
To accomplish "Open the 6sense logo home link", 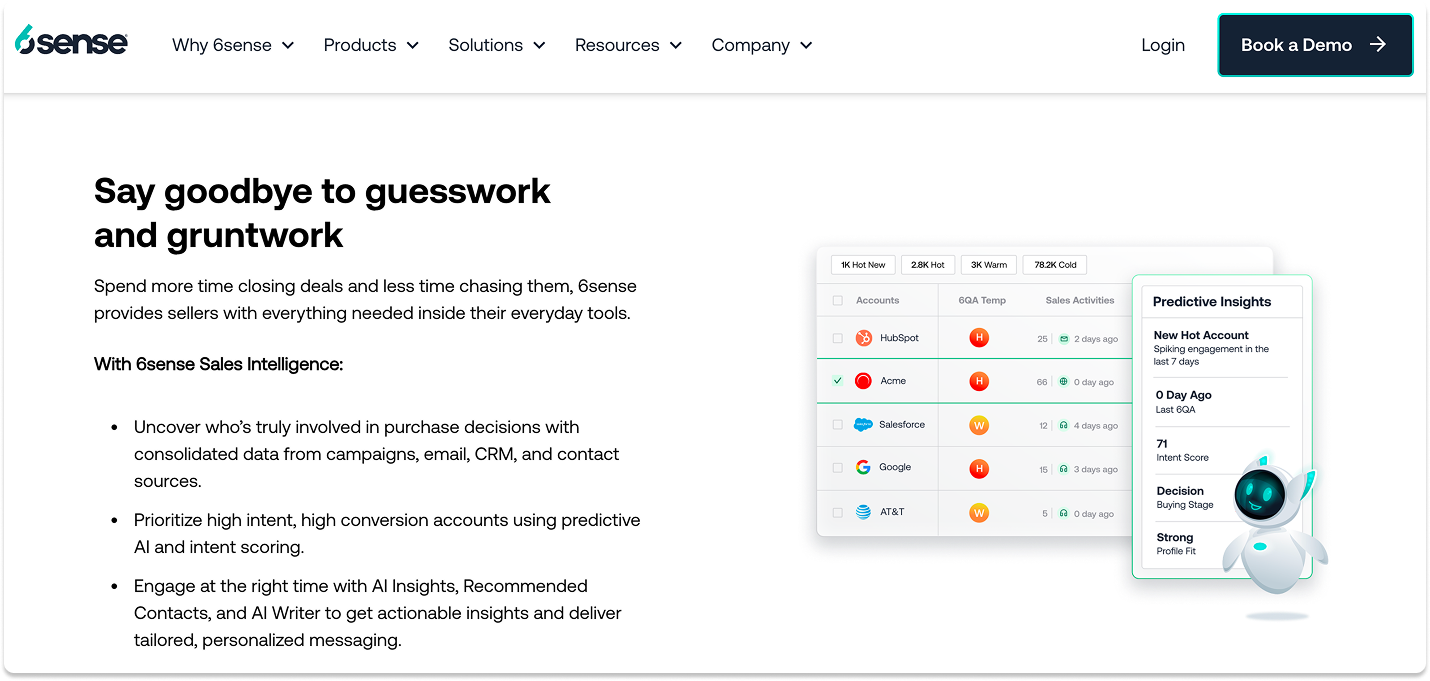I will pyautogui.click(x=71, y=41).
